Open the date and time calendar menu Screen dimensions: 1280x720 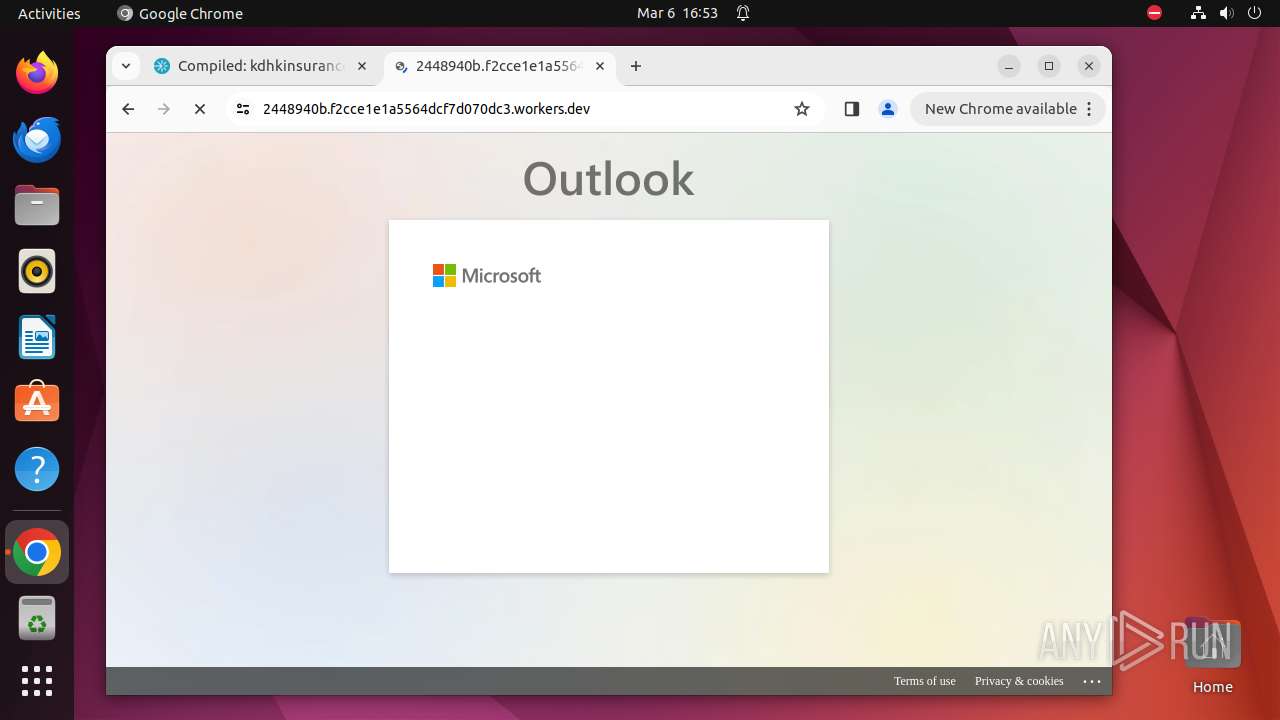[677, 13]
